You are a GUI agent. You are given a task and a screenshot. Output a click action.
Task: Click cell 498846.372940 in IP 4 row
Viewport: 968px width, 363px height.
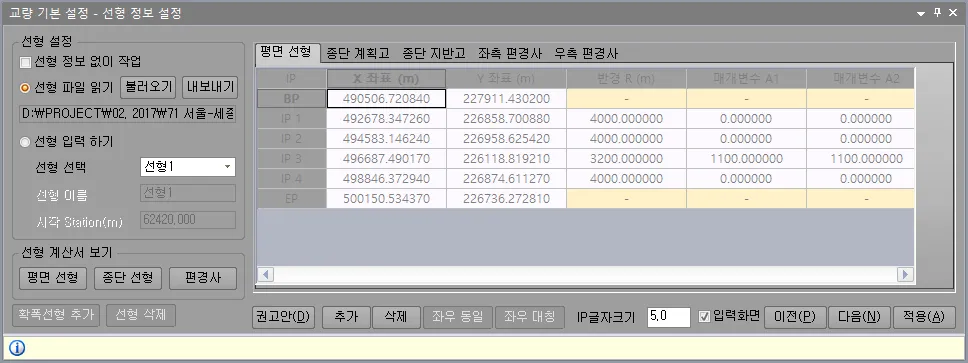tap(386, 179)
